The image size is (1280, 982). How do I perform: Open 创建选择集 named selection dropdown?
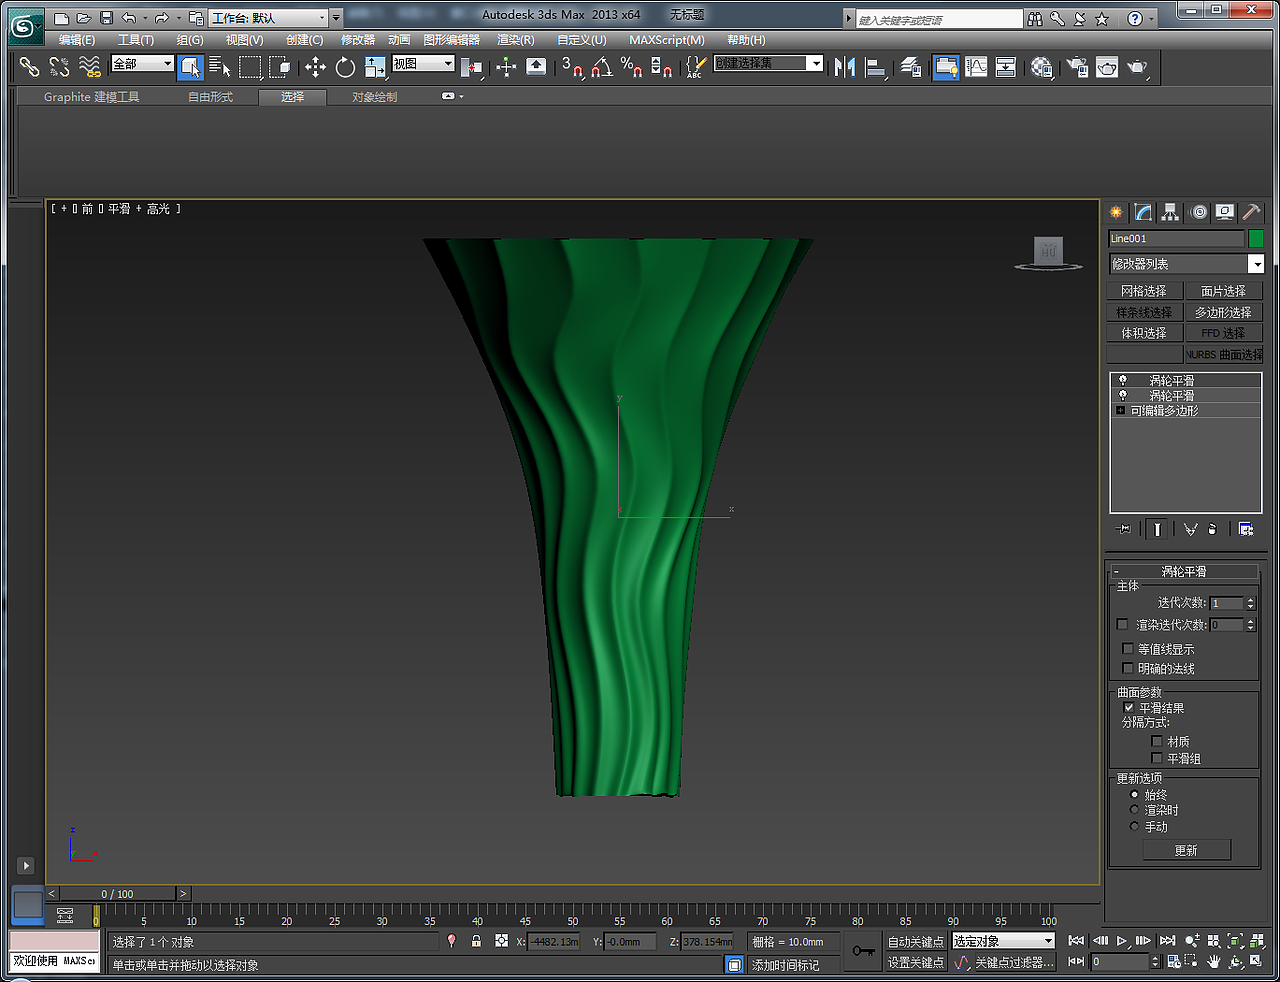coord(768,63)
